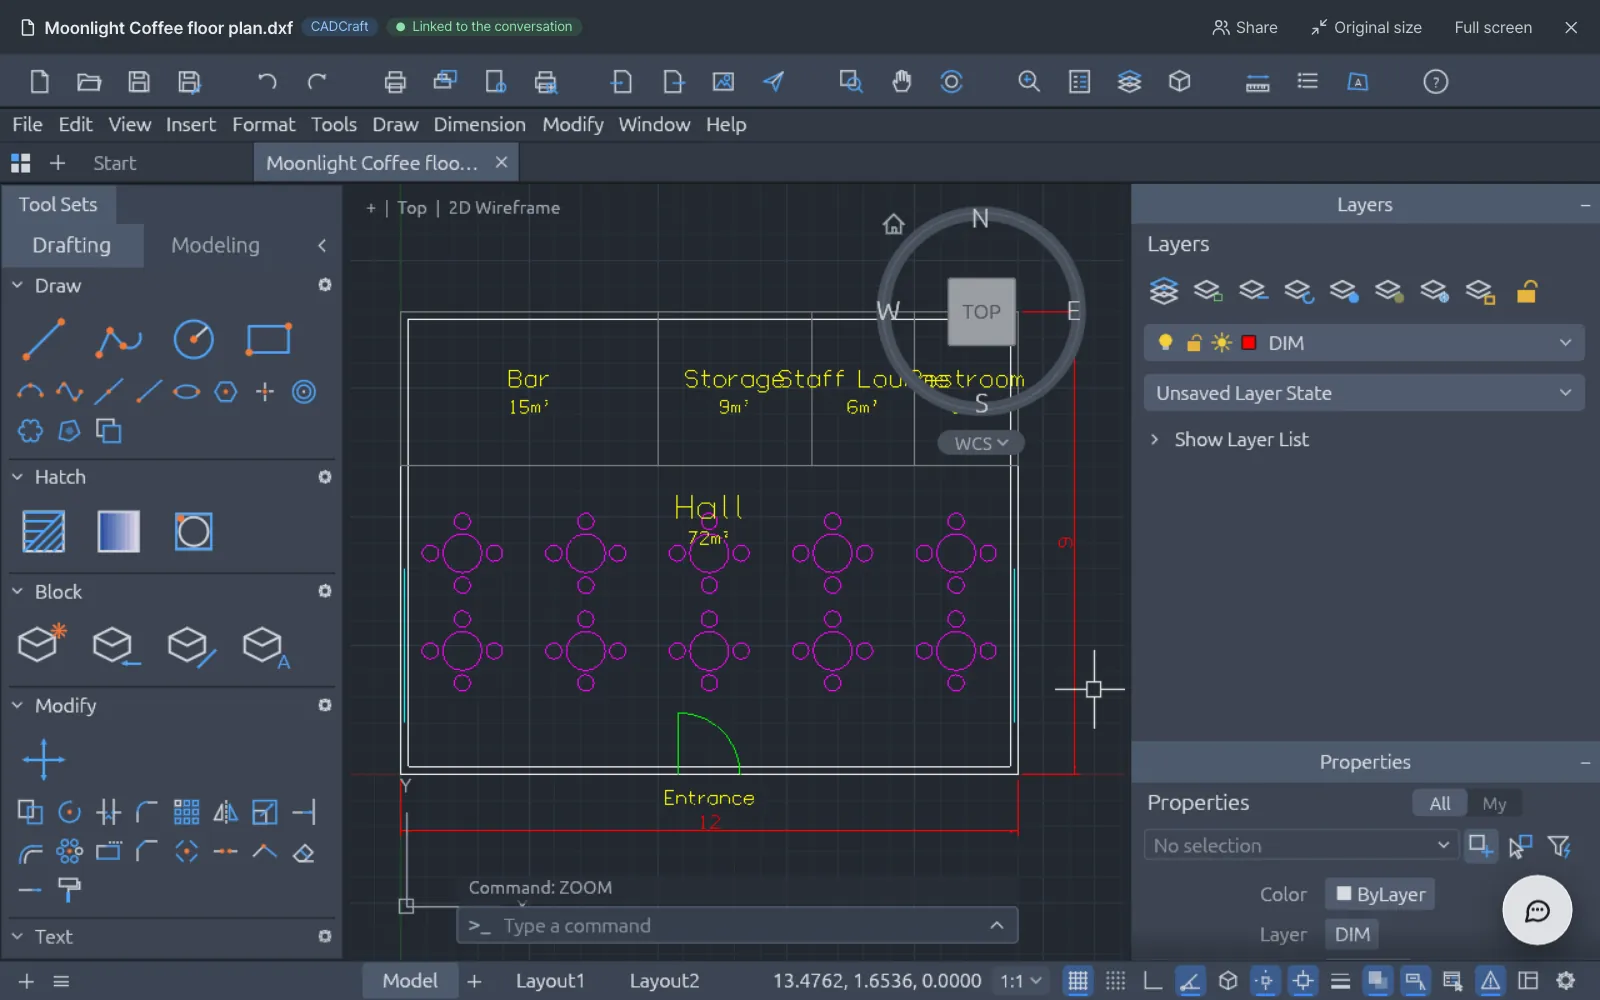Viewport: 1600px width, 1000px height.
Task: Click Original size button
Action: [x=1366, y=27]
